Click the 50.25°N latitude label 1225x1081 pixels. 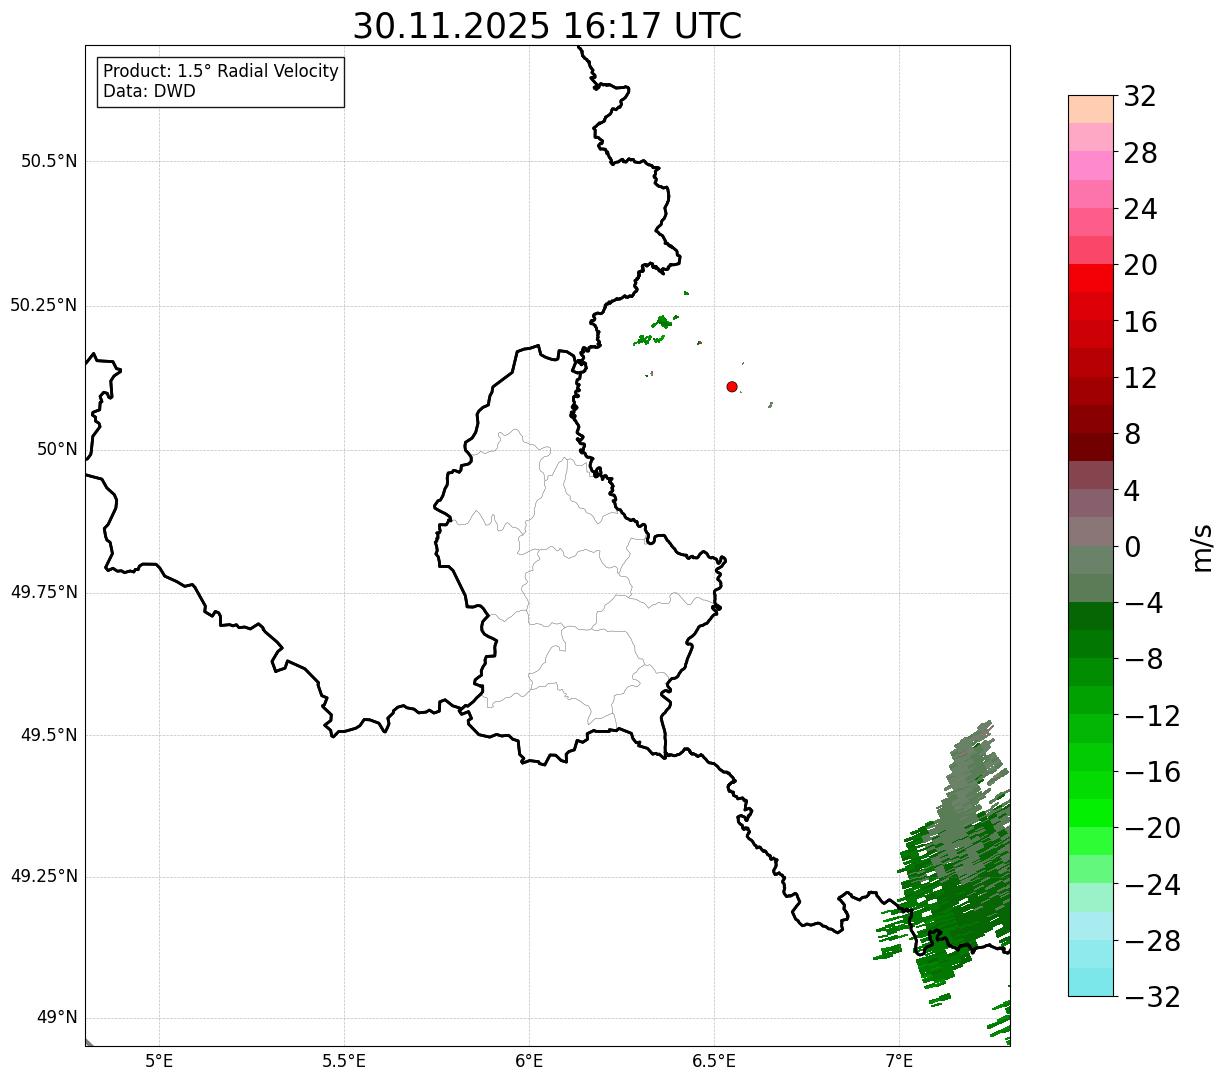[44, 306]
